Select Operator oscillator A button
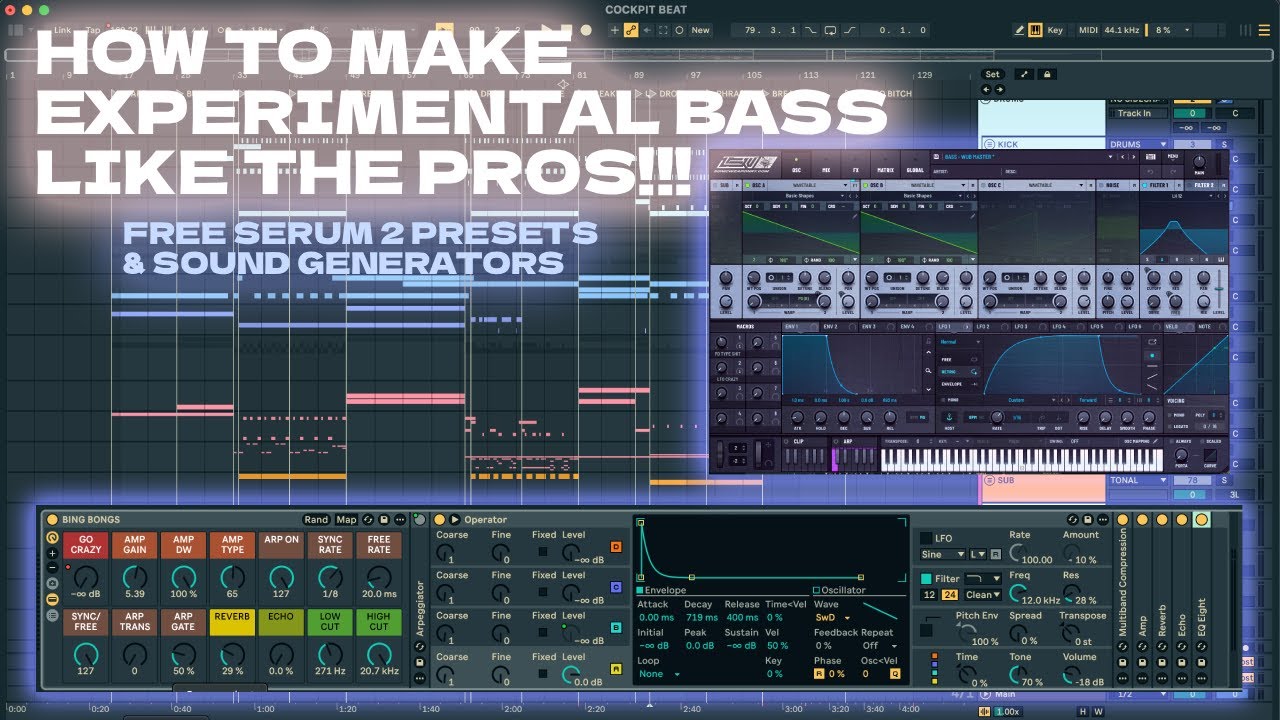 [616, 670]
